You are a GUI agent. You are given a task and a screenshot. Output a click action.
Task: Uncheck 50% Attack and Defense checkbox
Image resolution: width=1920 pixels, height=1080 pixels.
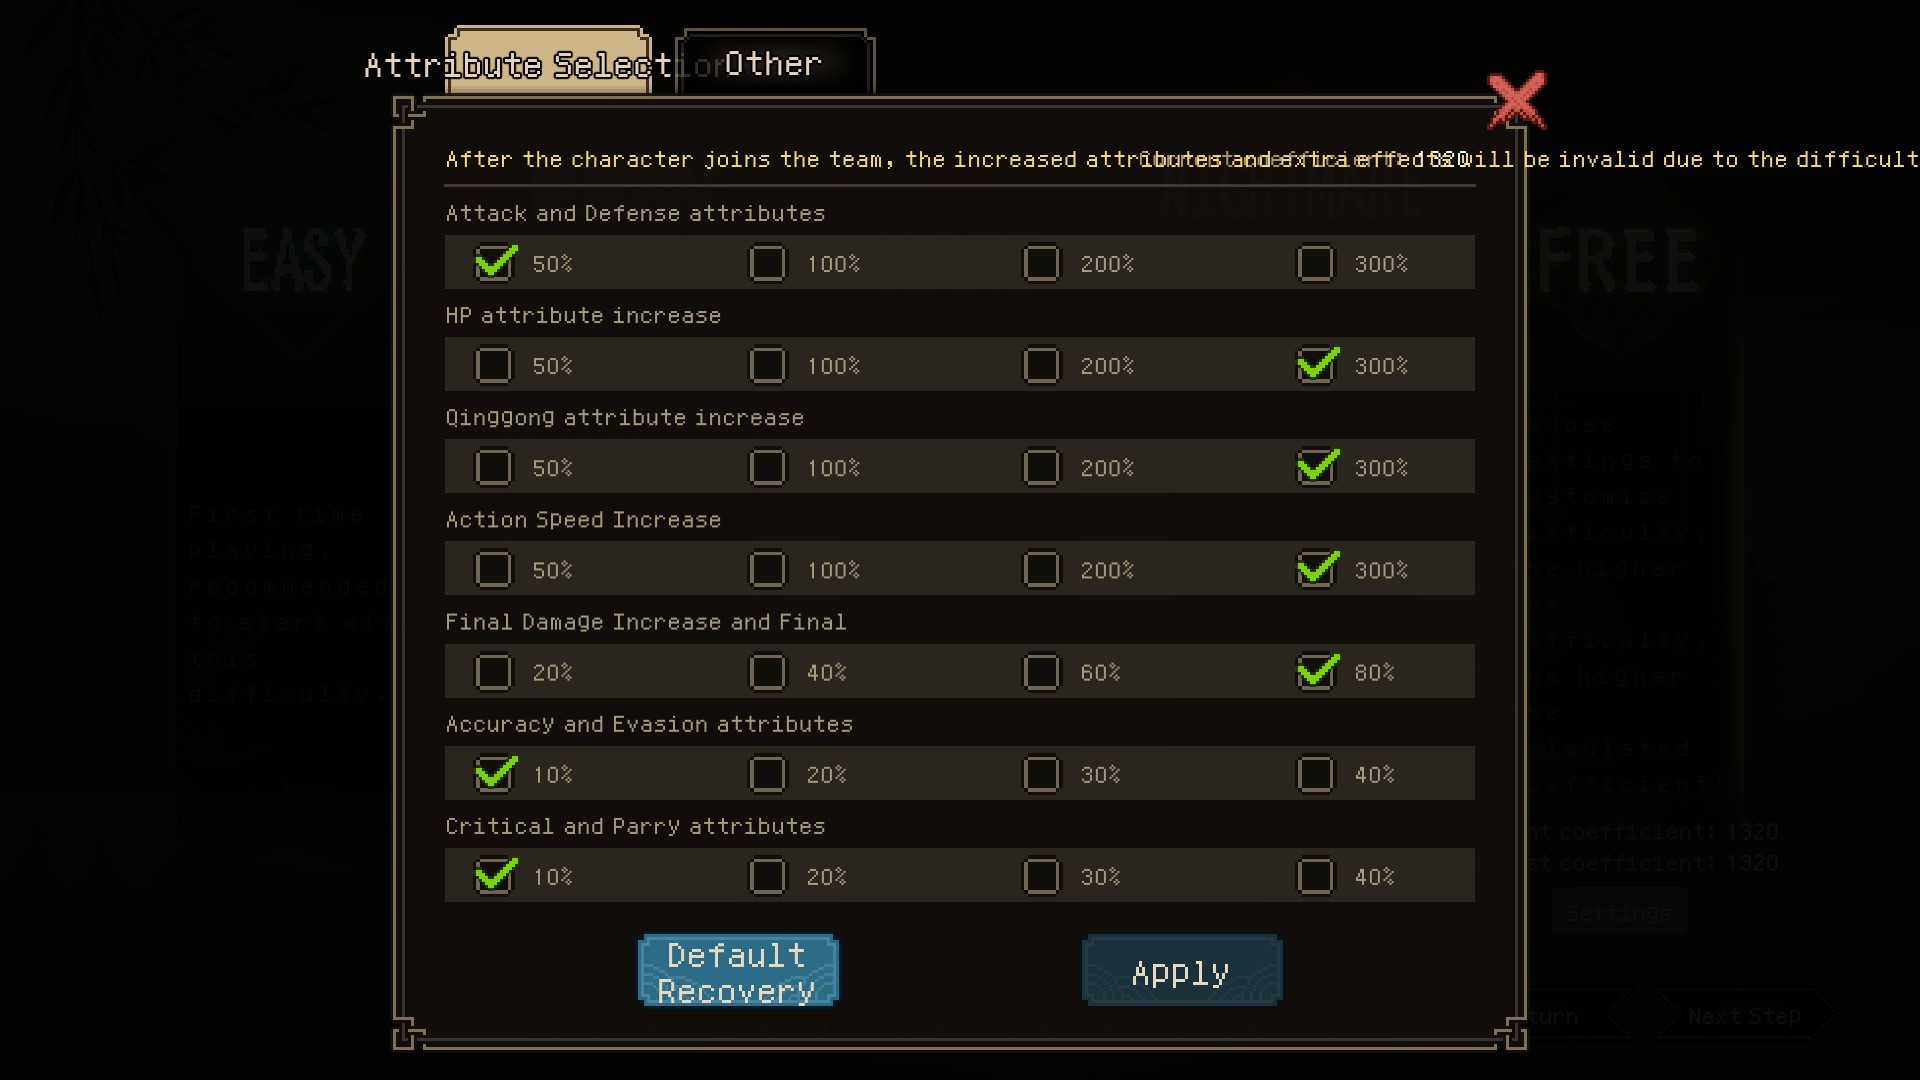[494, 264]
